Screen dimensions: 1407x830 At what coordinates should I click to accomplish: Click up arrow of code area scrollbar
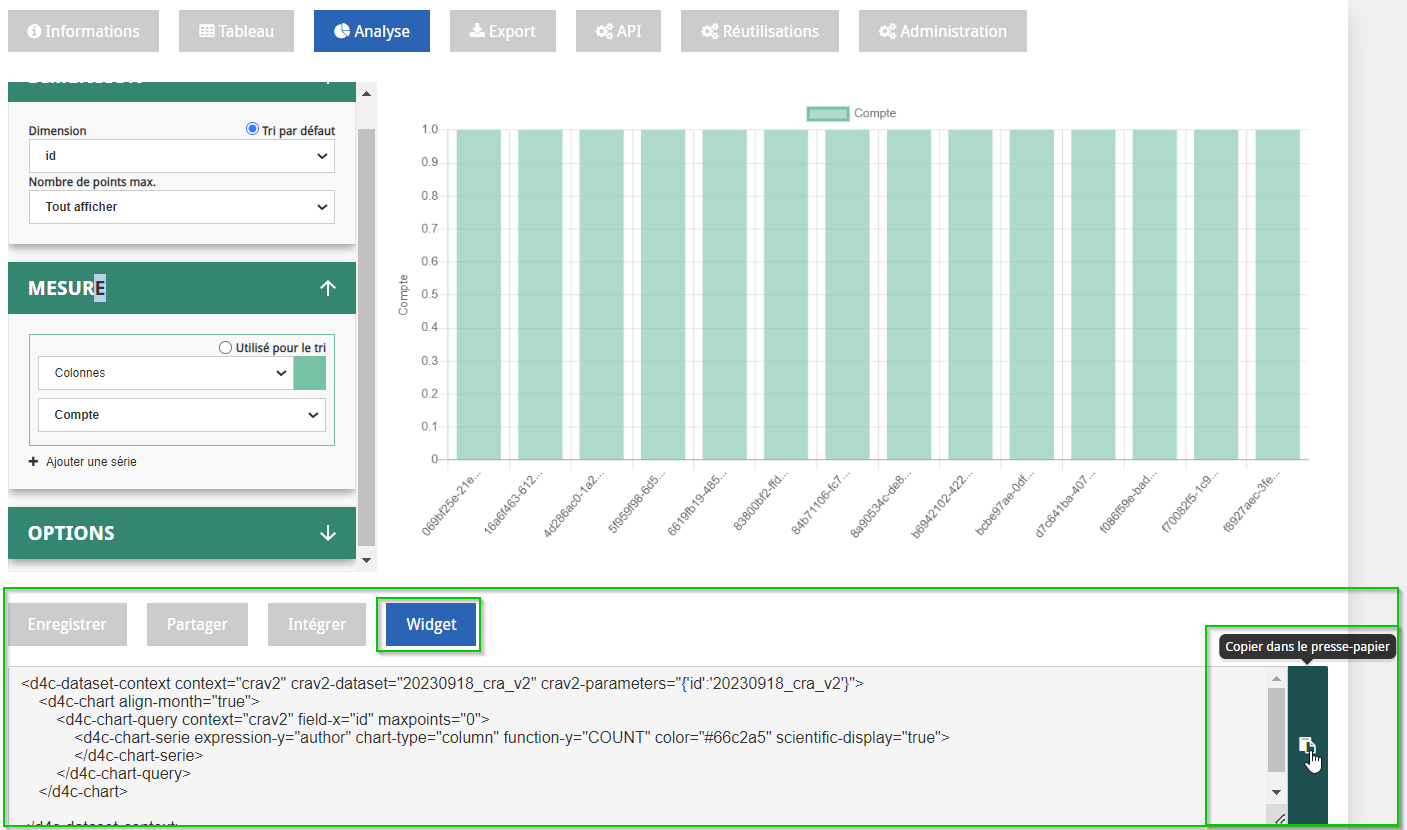point(1276,678)
